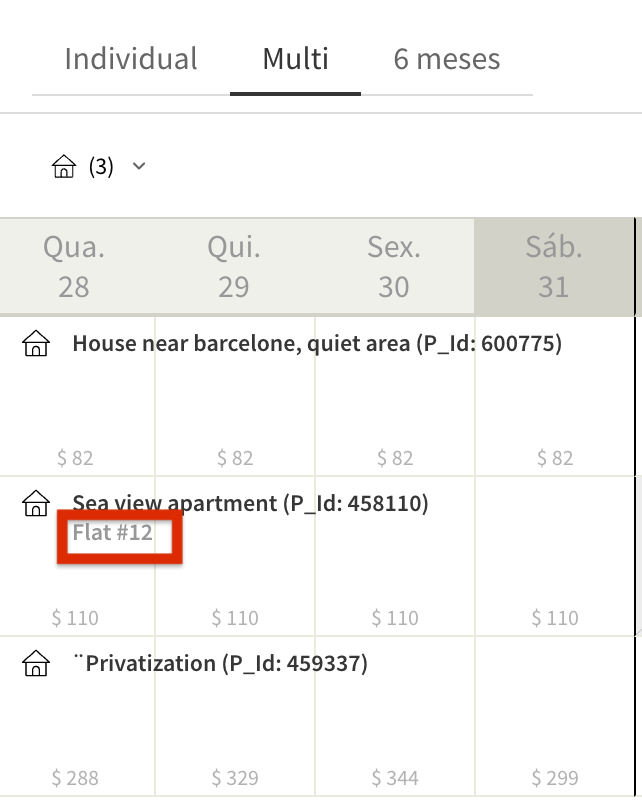Click the house icon beside Sea view apartment
The image size is (642, 812).
click(34, 504)
